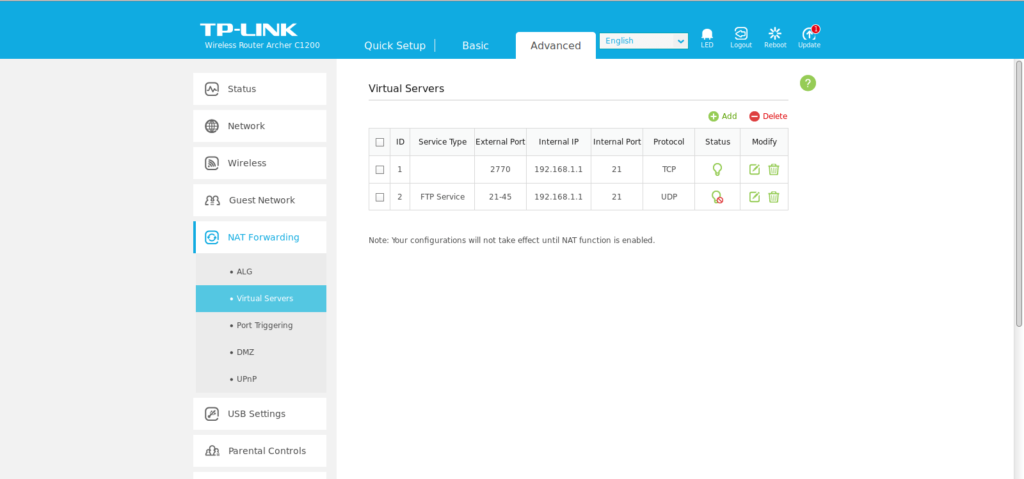The image size is (1024, 479).
Task: Switch to the Basic tab
Action: 475,45
